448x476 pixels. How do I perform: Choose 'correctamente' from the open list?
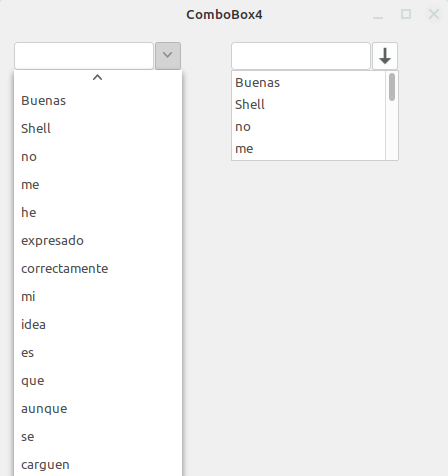point(98,269)
